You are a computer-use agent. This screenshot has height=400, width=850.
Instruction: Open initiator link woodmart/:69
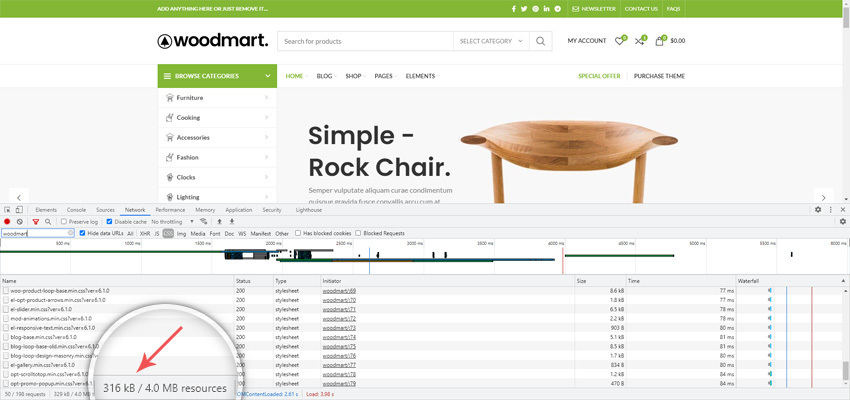coord(339,291)
